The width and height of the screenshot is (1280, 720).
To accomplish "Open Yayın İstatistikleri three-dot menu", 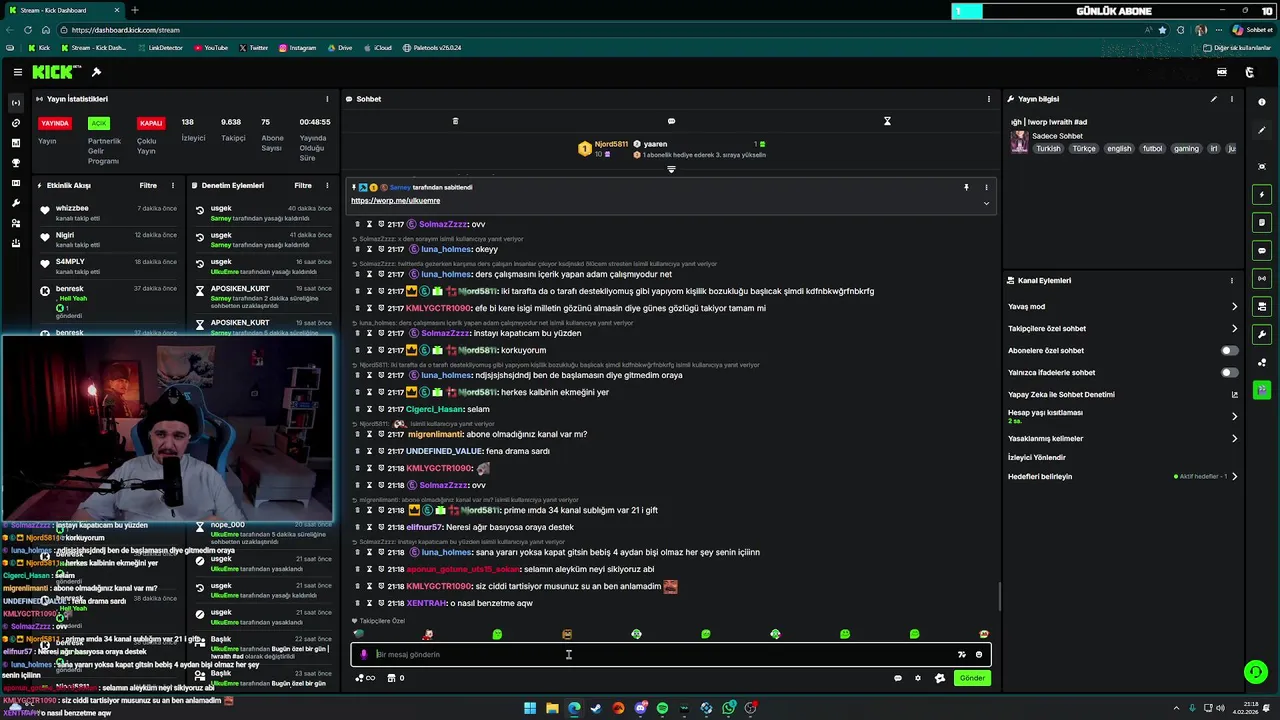I will click(x=327, y=99).
